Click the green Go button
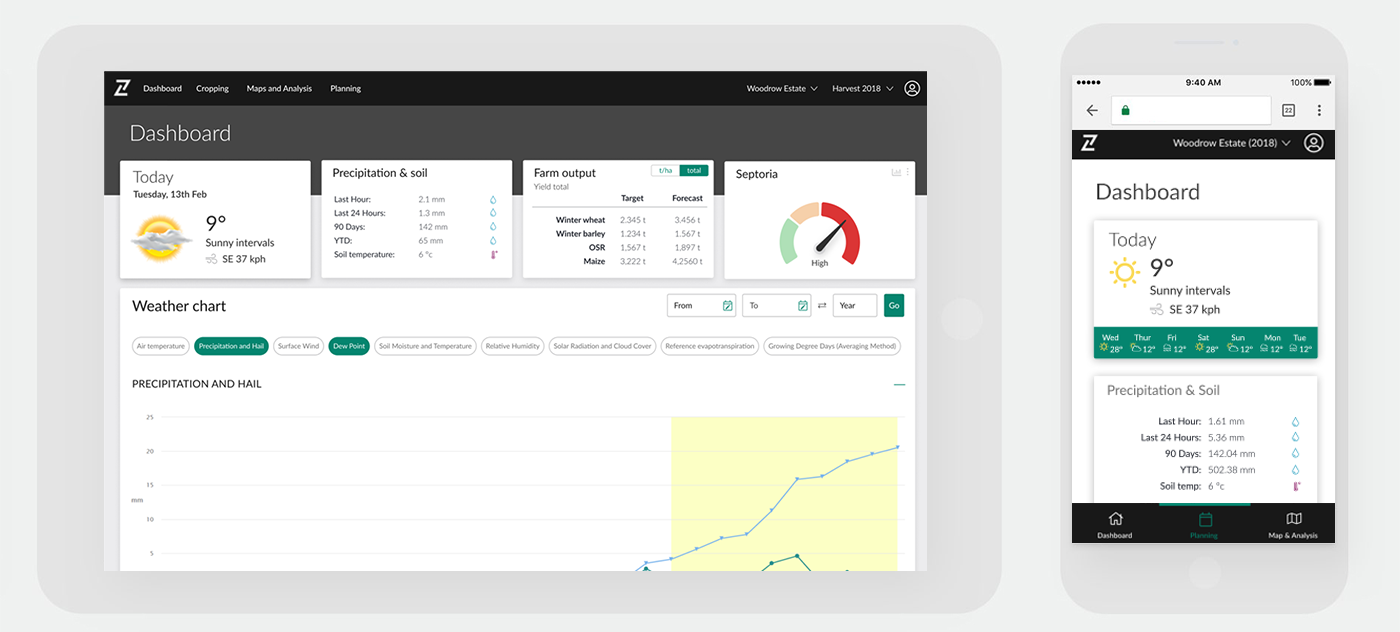The width and height of the screenshot is (1400, 632). 894,306
